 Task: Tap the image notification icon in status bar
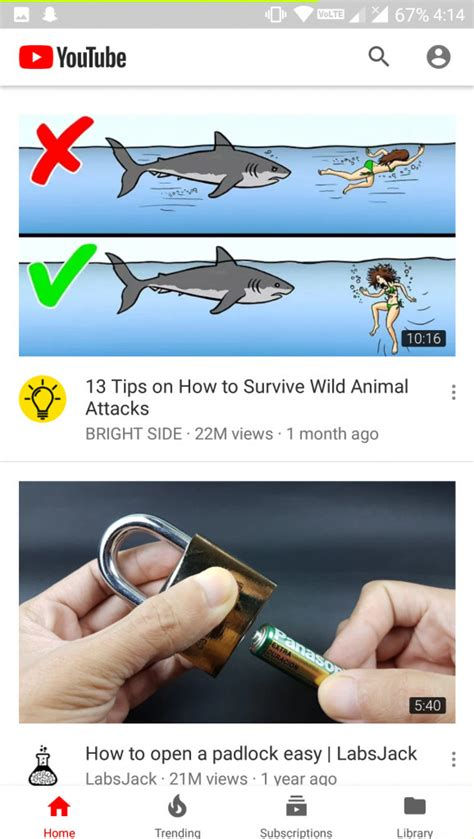[x=21, y=14]
